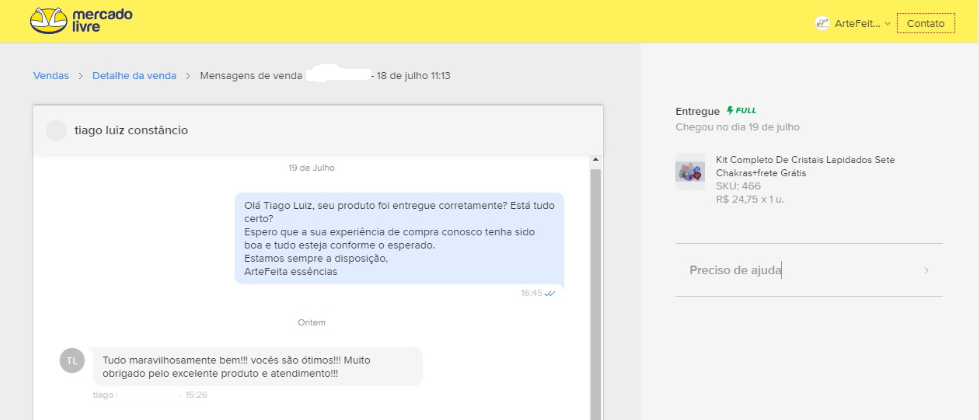Viewport: 979px width, 420px height.
Task: Click the 16:45 message timestamp
Action: pyautogui.click(x=532, y=293)
